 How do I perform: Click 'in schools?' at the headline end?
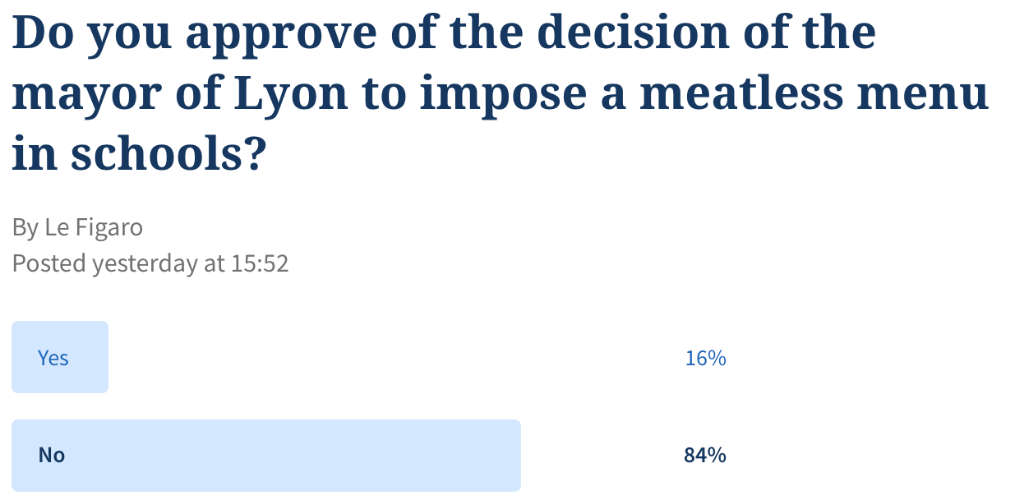[139, 154]
